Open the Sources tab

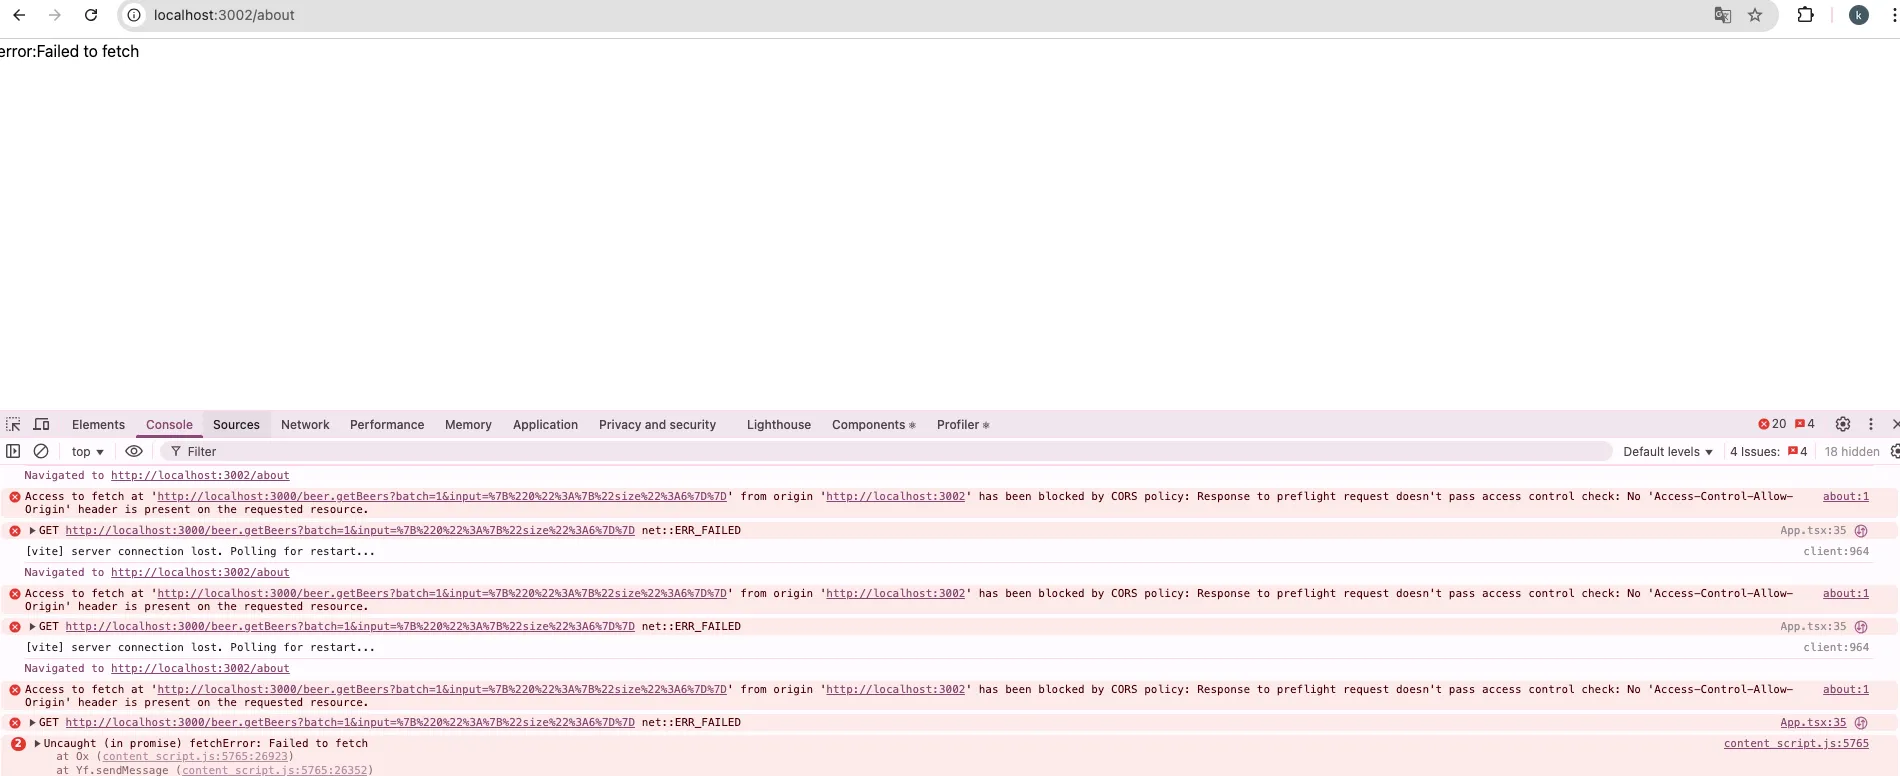[x=236, y=425]
